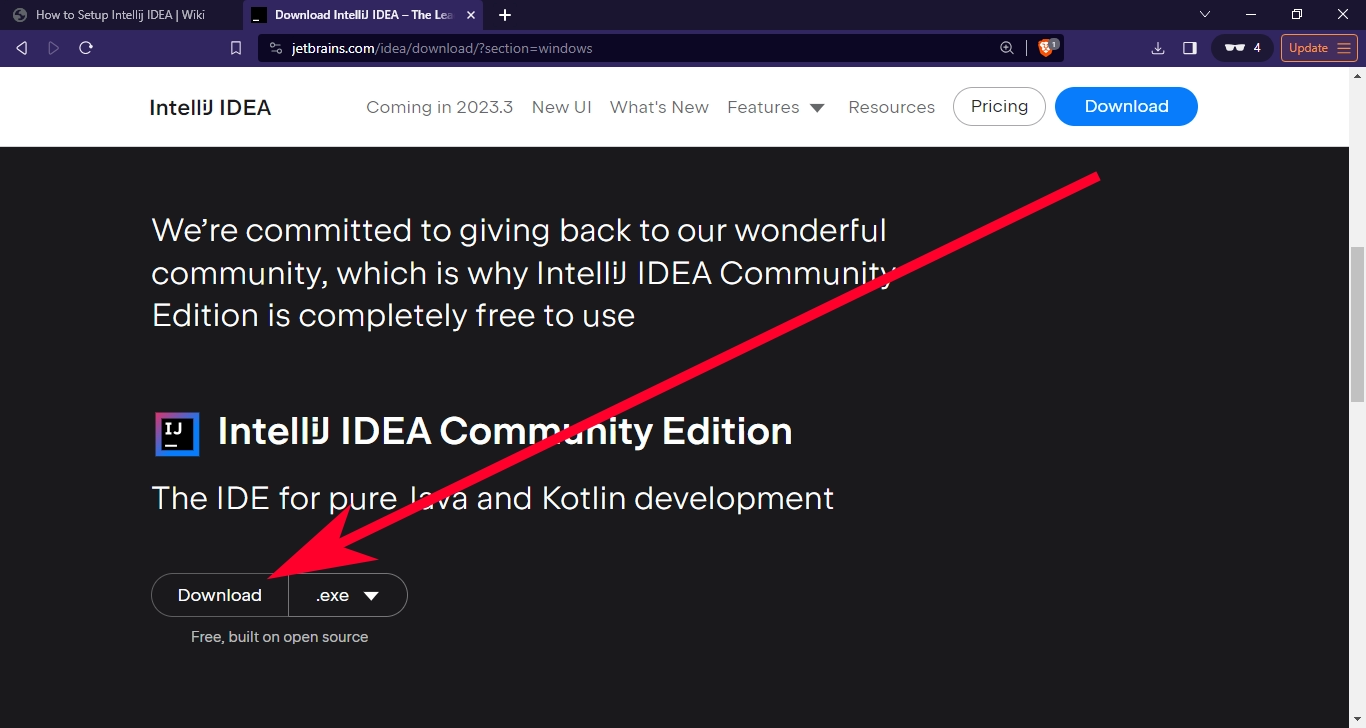Click the page zoom magnifier icon
Viewport: 1366px width, 728px height.
tap(1007, 47)
